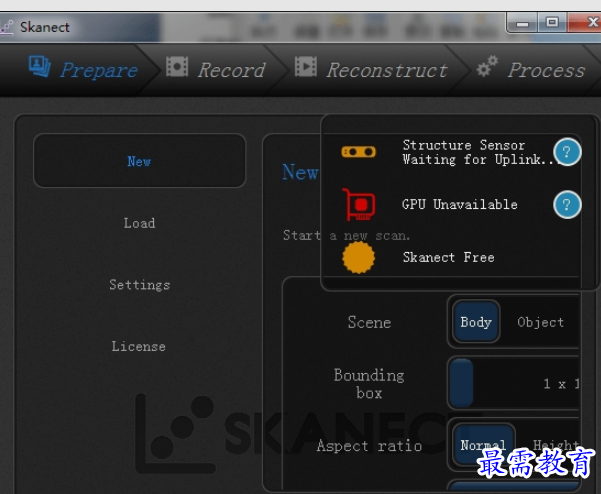Open help for Structure Sensor status
This screenshot has width=601, height=494.
567,152
